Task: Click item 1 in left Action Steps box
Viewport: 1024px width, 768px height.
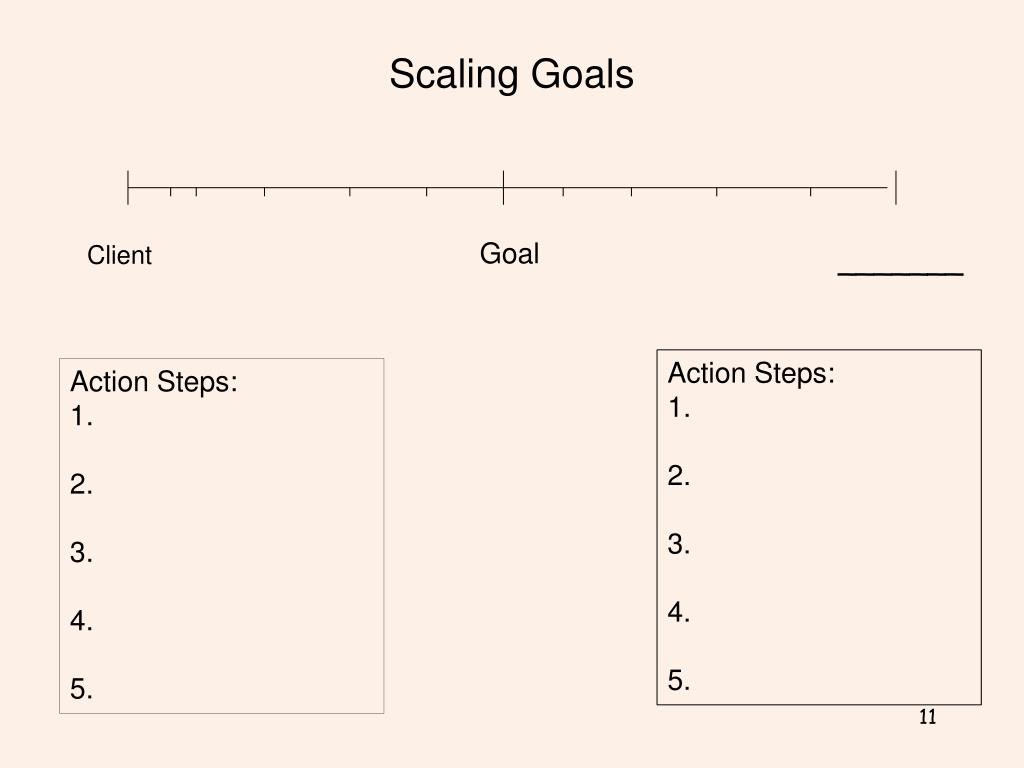Action: coord(82,416)
